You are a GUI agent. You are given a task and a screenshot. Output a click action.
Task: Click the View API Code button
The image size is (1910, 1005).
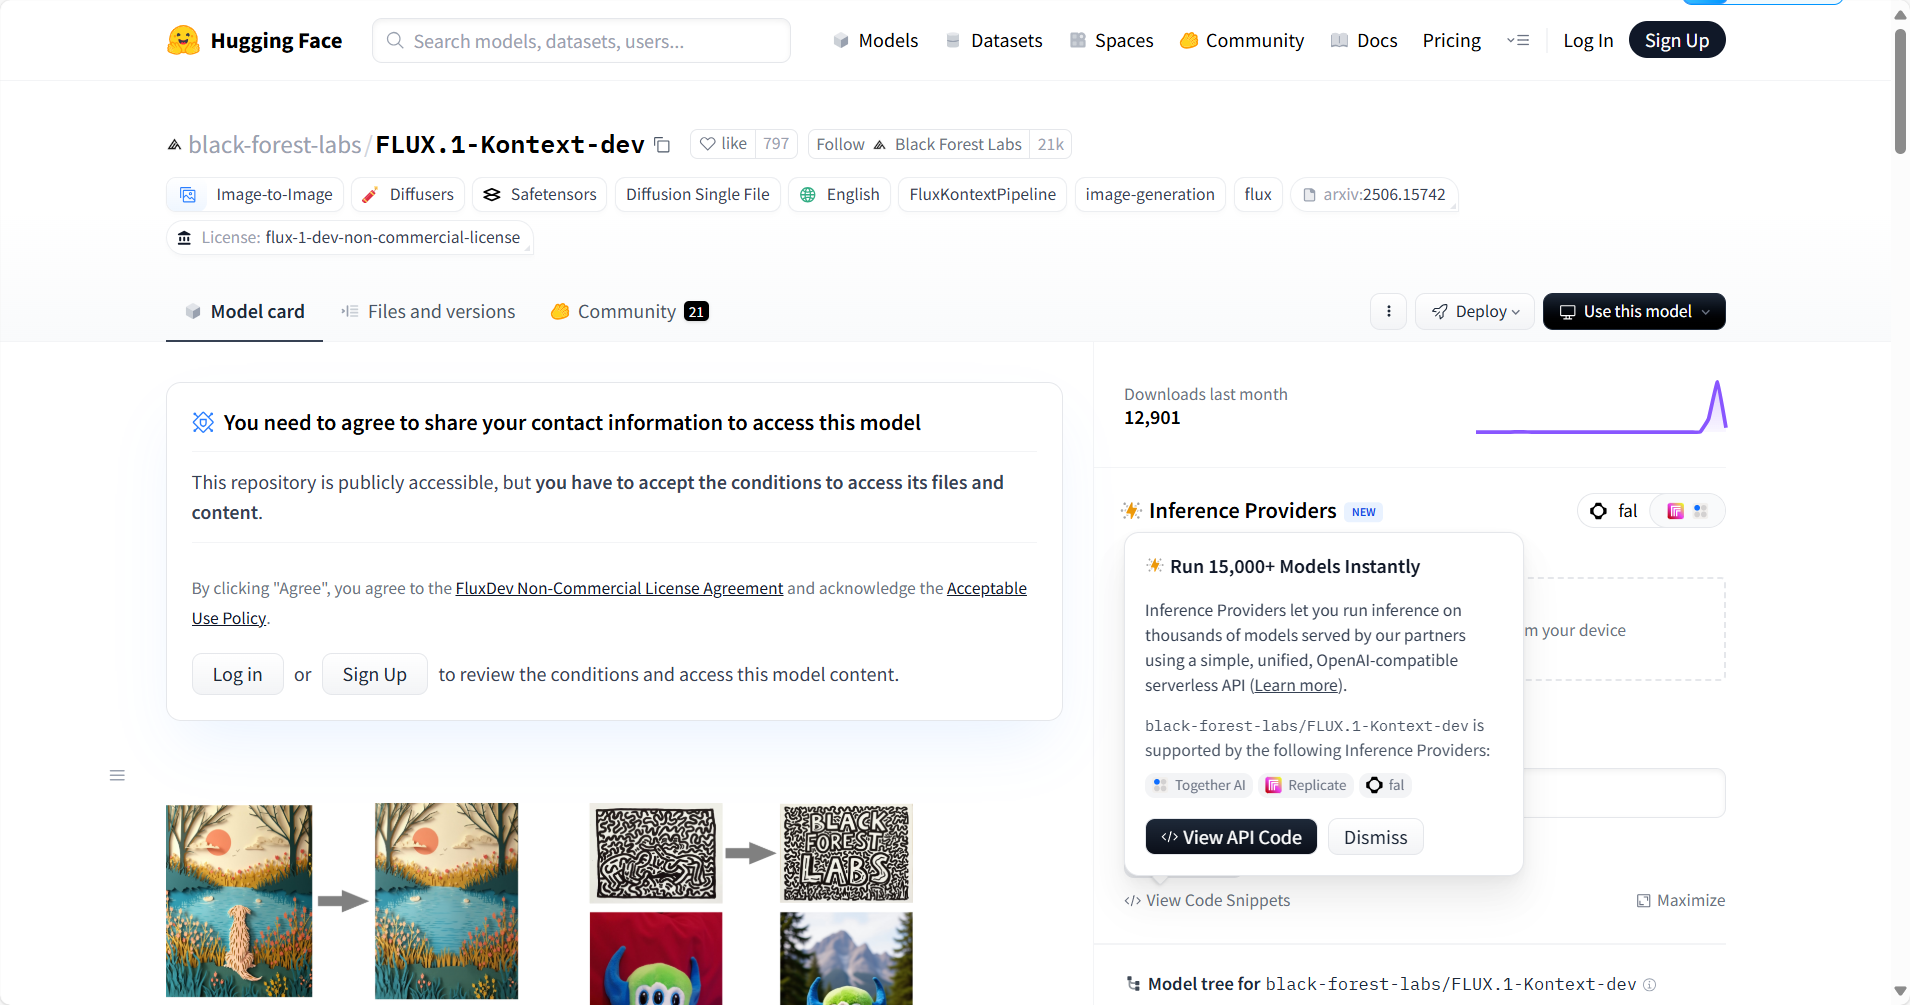point(1231,837)
